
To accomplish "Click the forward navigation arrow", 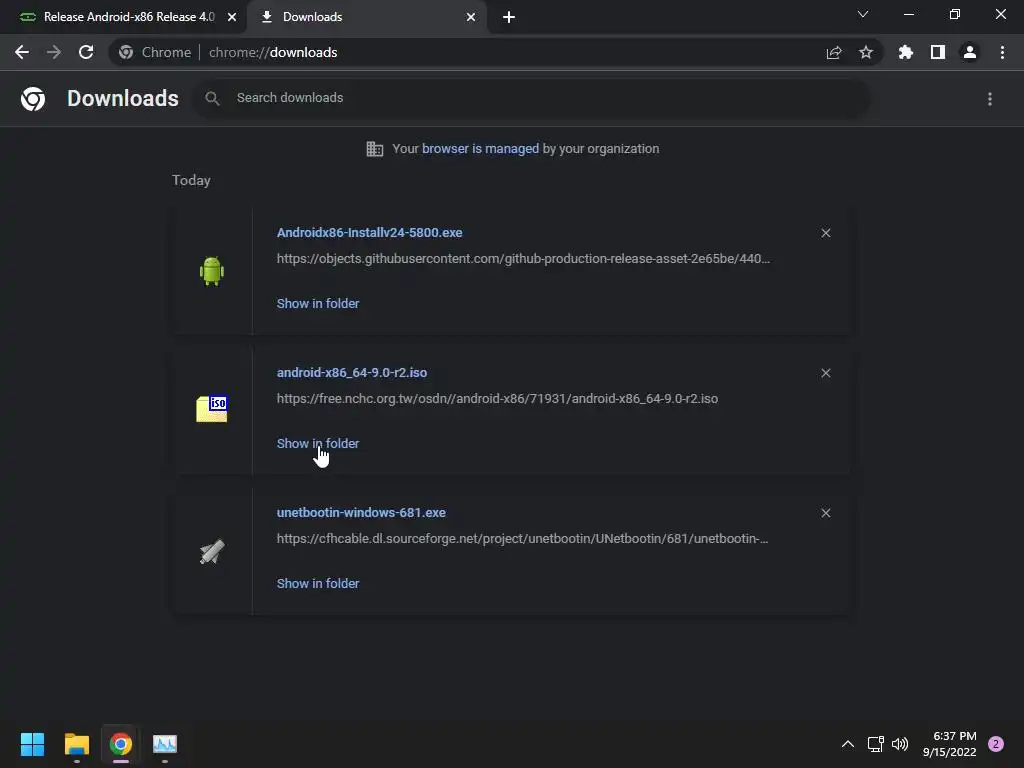I will click(54, 52).
